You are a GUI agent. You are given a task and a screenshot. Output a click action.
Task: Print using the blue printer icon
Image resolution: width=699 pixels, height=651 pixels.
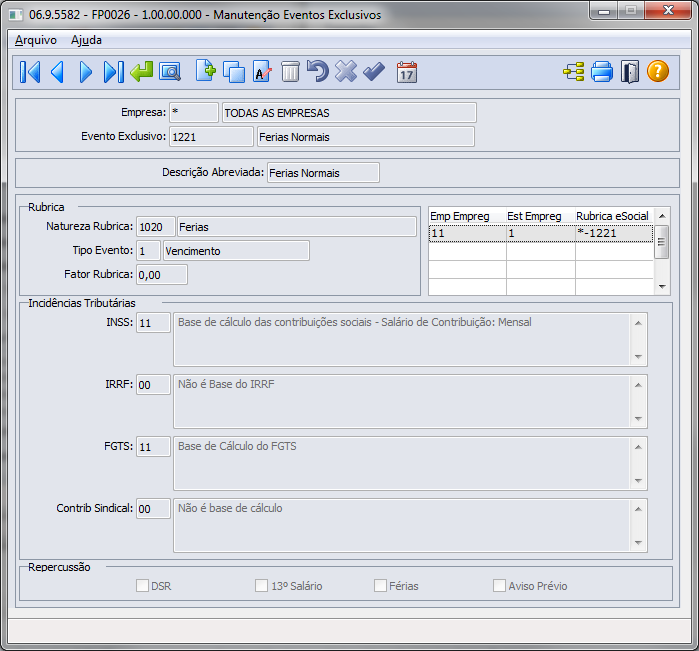click(602, 72)
